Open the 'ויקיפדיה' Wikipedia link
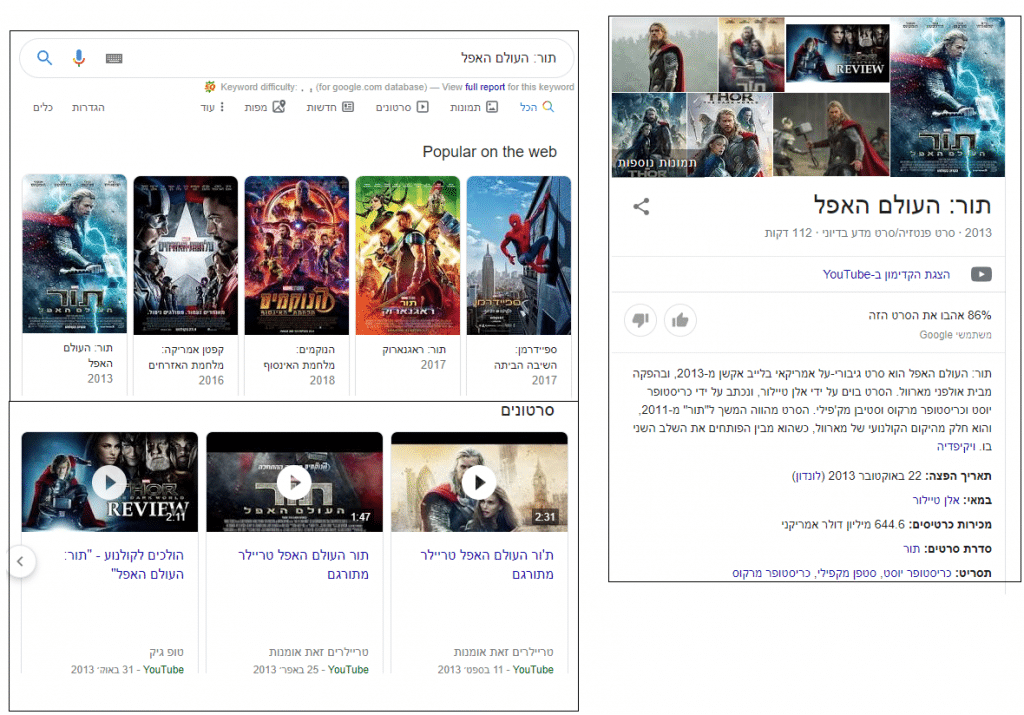The image size is (1024, 715). click(x=956, y=447)
